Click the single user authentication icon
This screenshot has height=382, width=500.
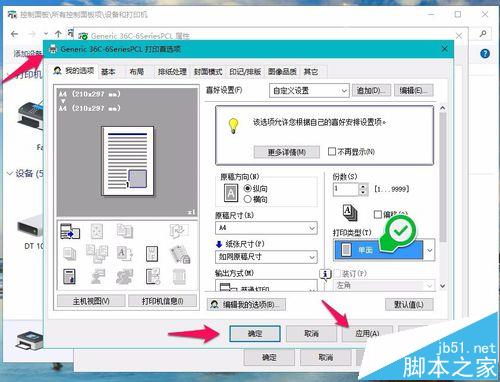[x=97, y=277]
